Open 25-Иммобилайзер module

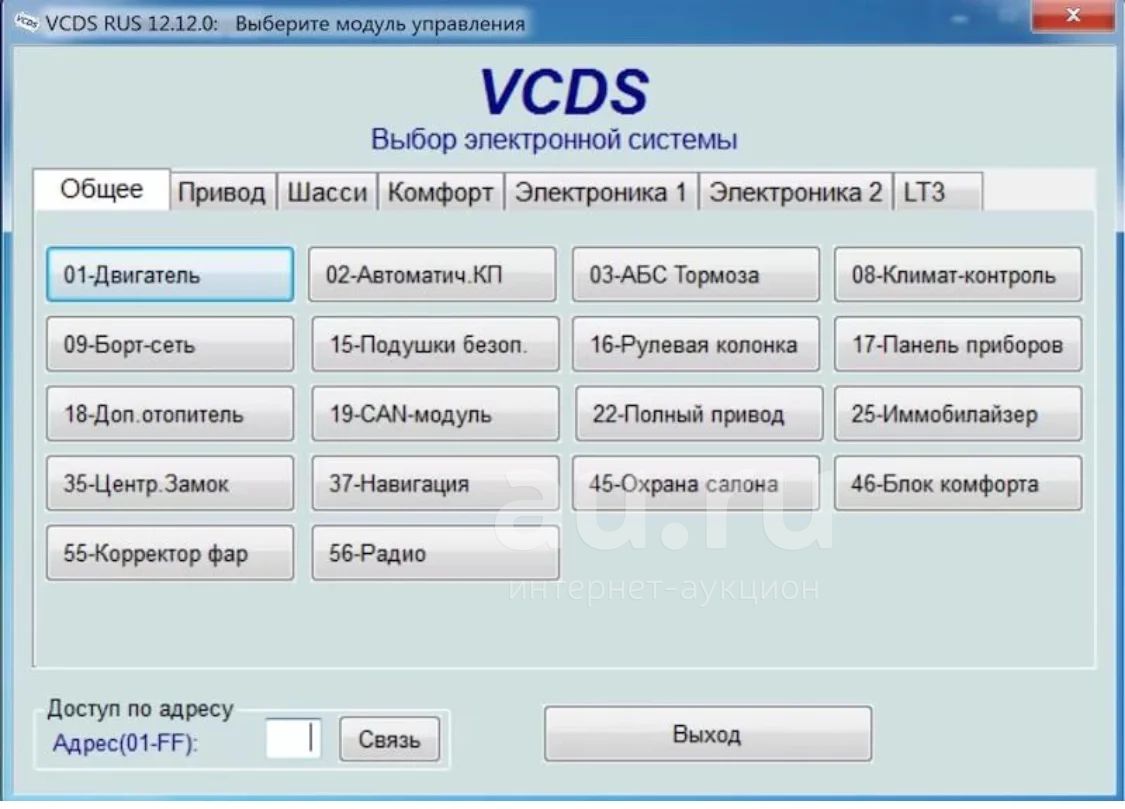tap(958, 414)
